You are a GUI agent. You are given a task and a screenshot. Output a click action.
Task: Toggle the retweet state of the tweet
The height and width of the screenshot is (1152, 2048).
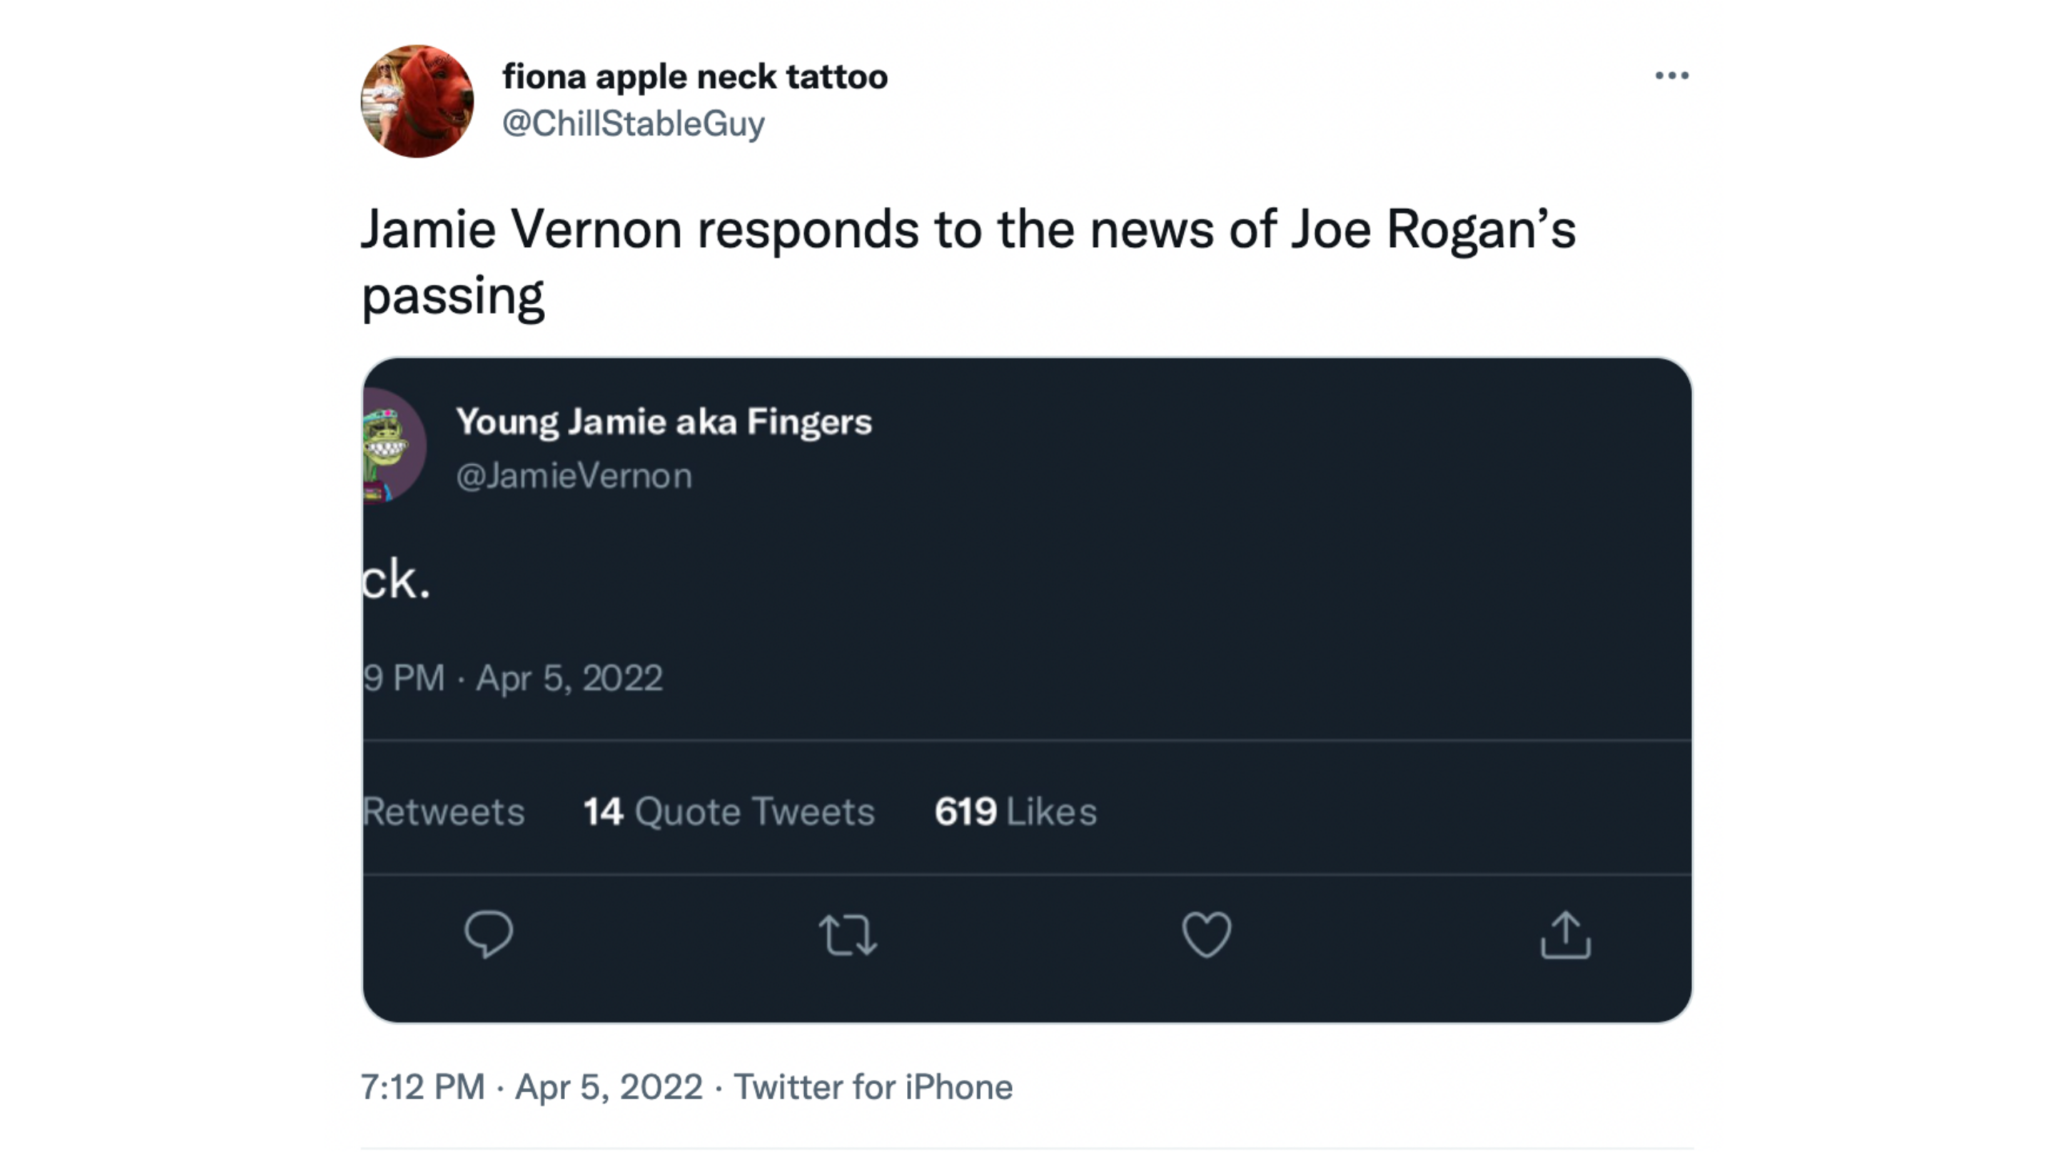pyautogui.click(x=848, y=935)
